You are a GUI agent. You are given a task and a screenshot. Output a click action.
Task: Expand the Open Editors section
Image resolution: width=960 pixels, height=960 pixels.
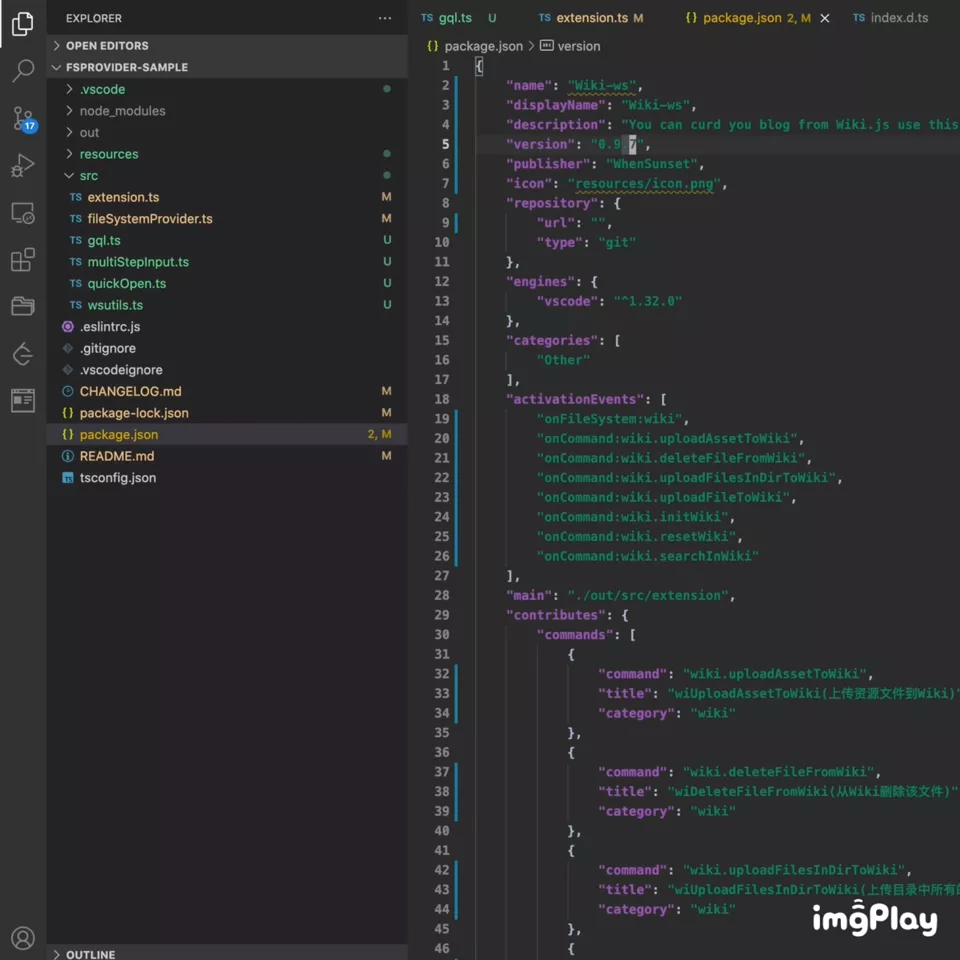click(x=227, y=46)
